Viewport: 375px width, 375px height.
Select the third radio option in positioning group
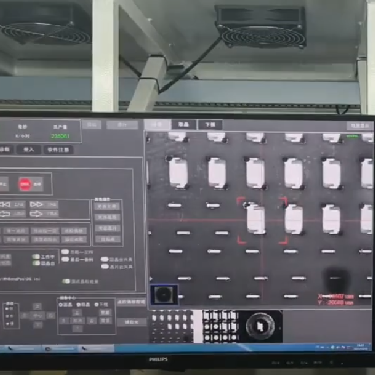97,304
